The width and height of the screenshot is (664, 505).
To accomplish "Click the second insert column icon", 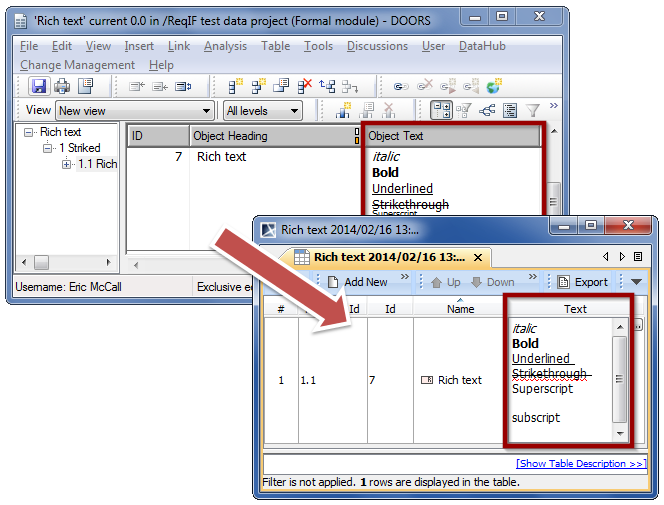I will click(160, 86).
